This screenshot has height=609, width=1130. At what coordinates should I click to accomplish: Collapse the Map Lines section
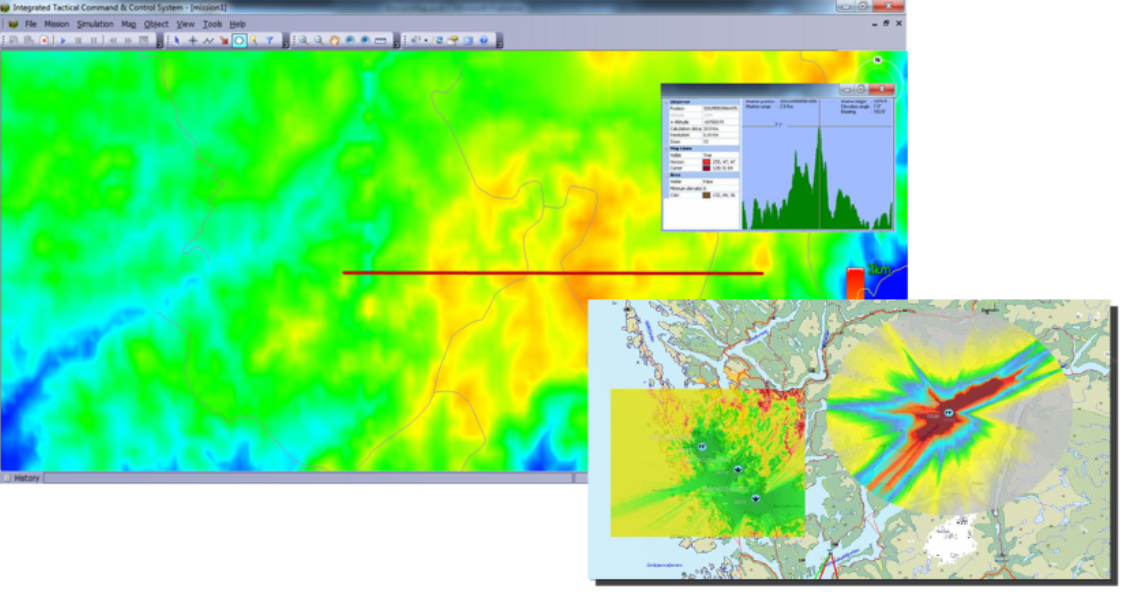coord(666,148)
